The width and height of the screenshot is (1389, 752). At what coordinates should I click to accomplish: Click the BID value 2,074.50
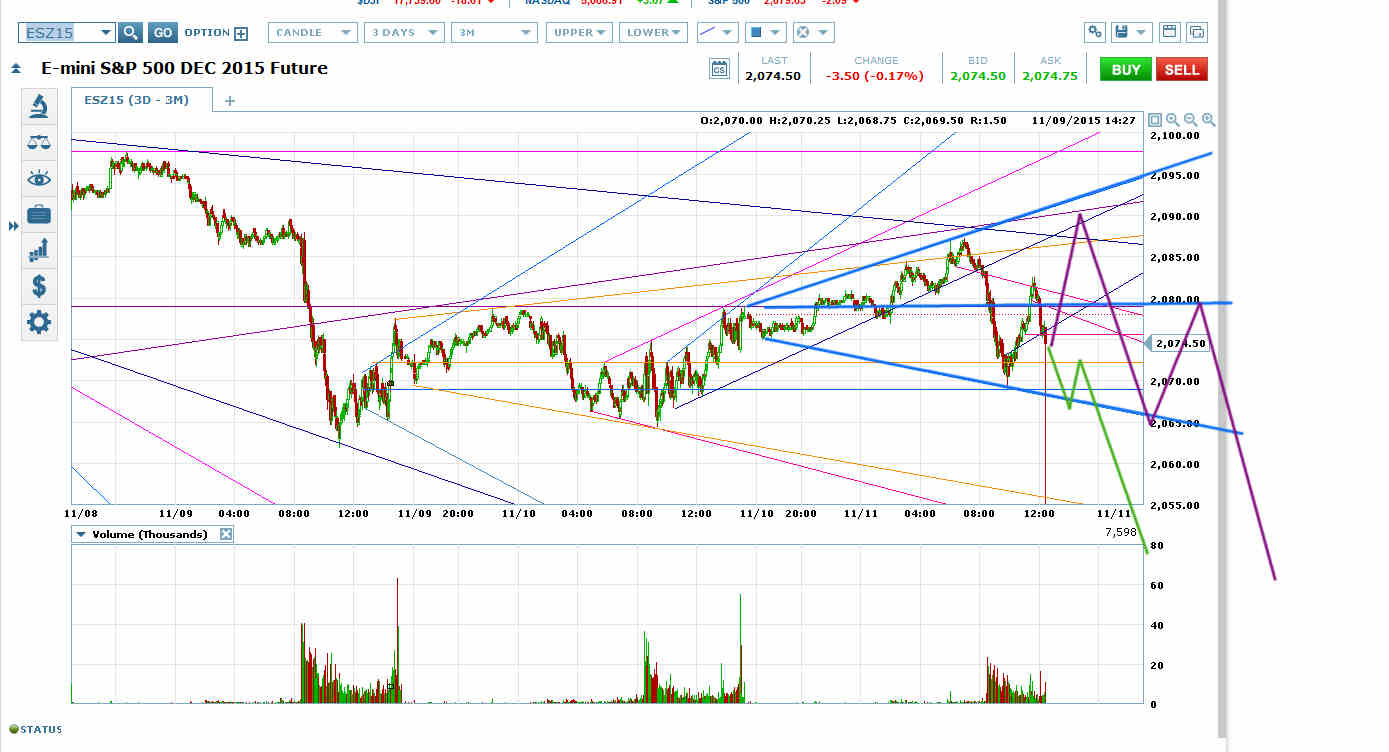pos(977,76)
